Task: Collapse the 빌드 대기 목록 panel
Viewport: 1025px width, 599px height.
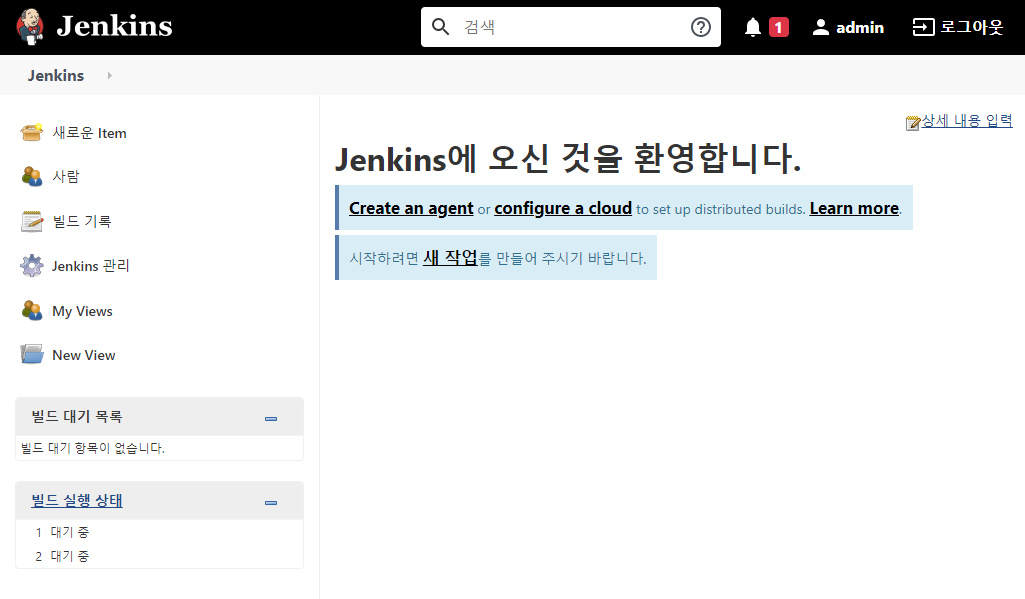Action: coord(271,419)
